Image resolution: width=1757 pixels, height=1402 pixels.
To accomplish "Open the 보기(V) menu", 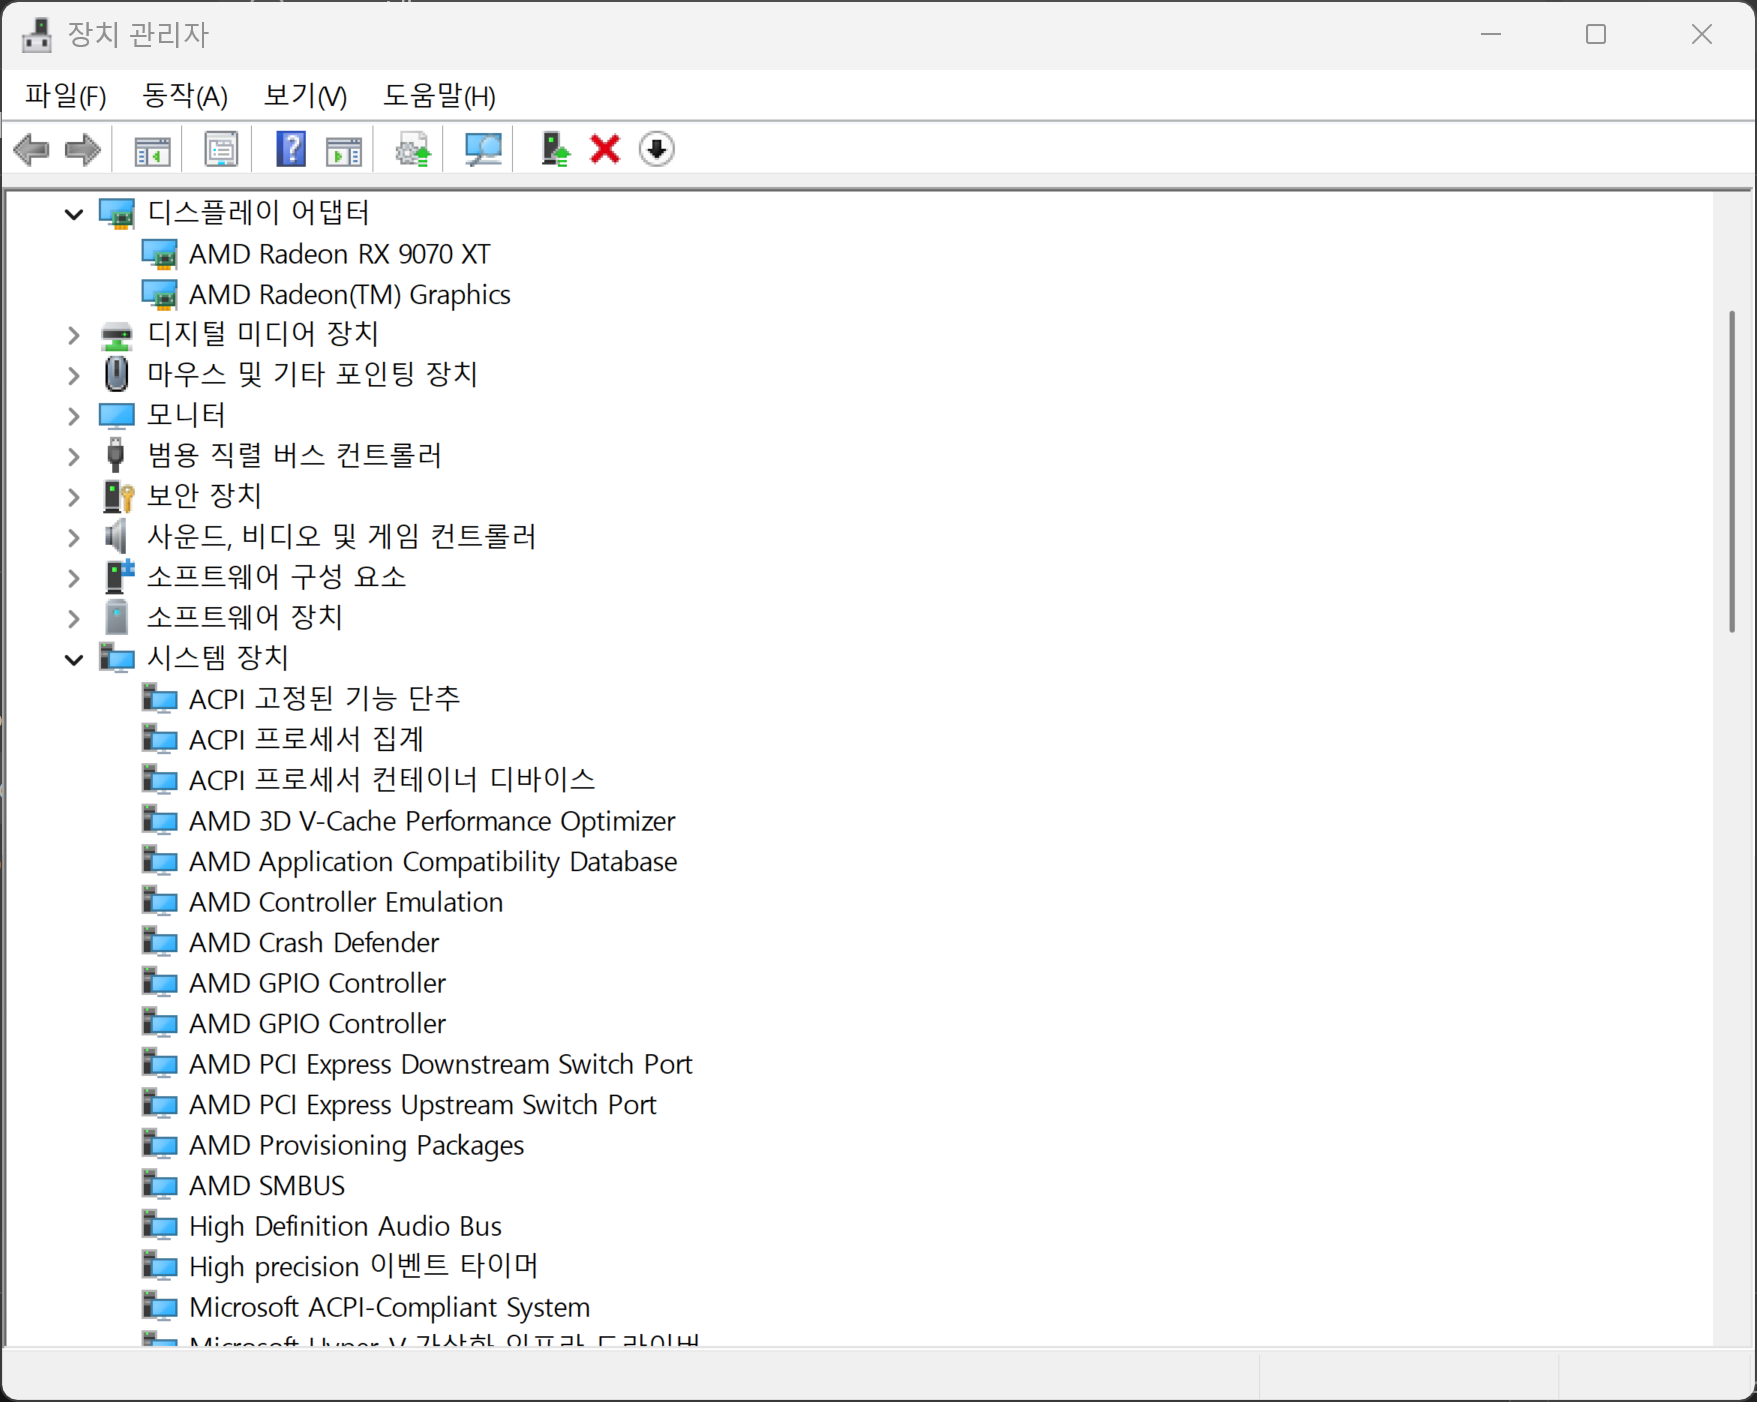I will (x=304, y=95).
